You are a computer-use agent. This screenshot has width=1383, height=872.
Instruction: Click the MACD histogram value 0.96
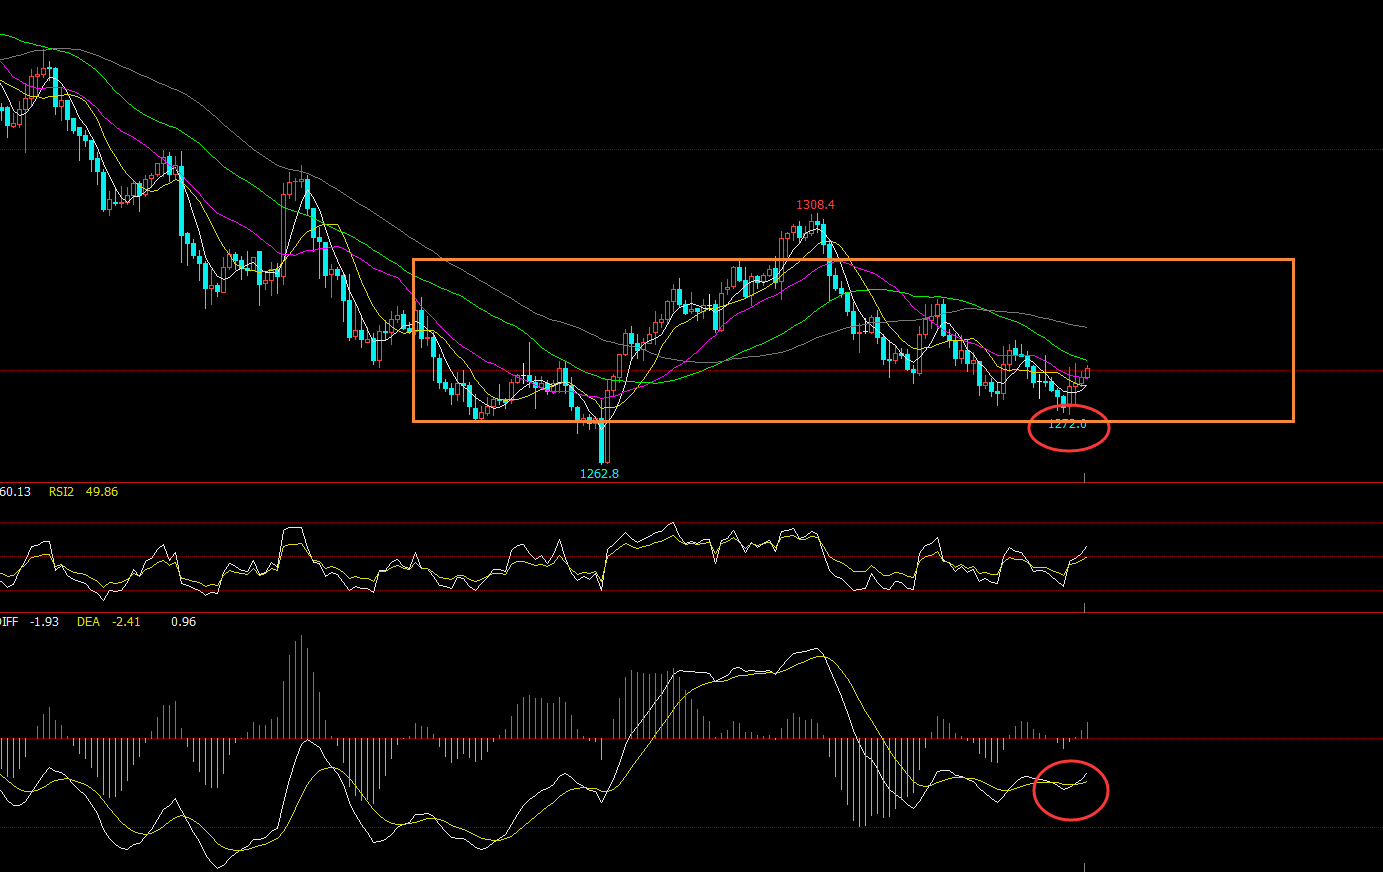click(x=184, y=622)
